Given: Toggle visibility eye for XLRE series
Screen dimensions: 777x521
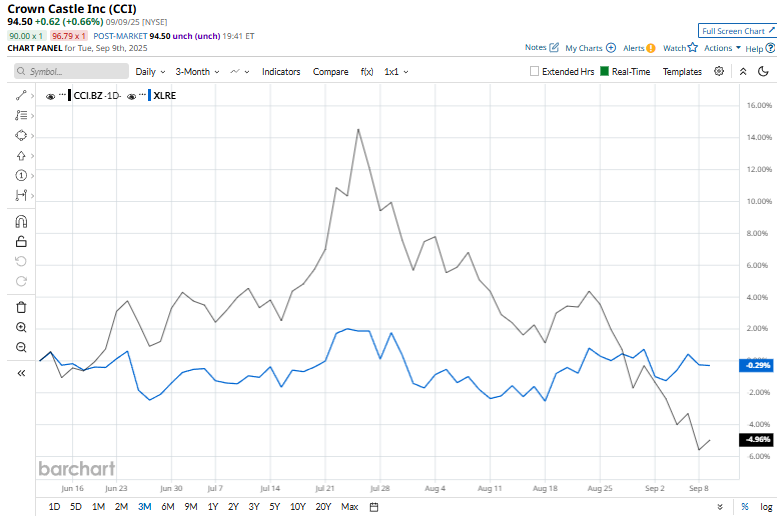Looking at the screenshot, I should 131,97.
